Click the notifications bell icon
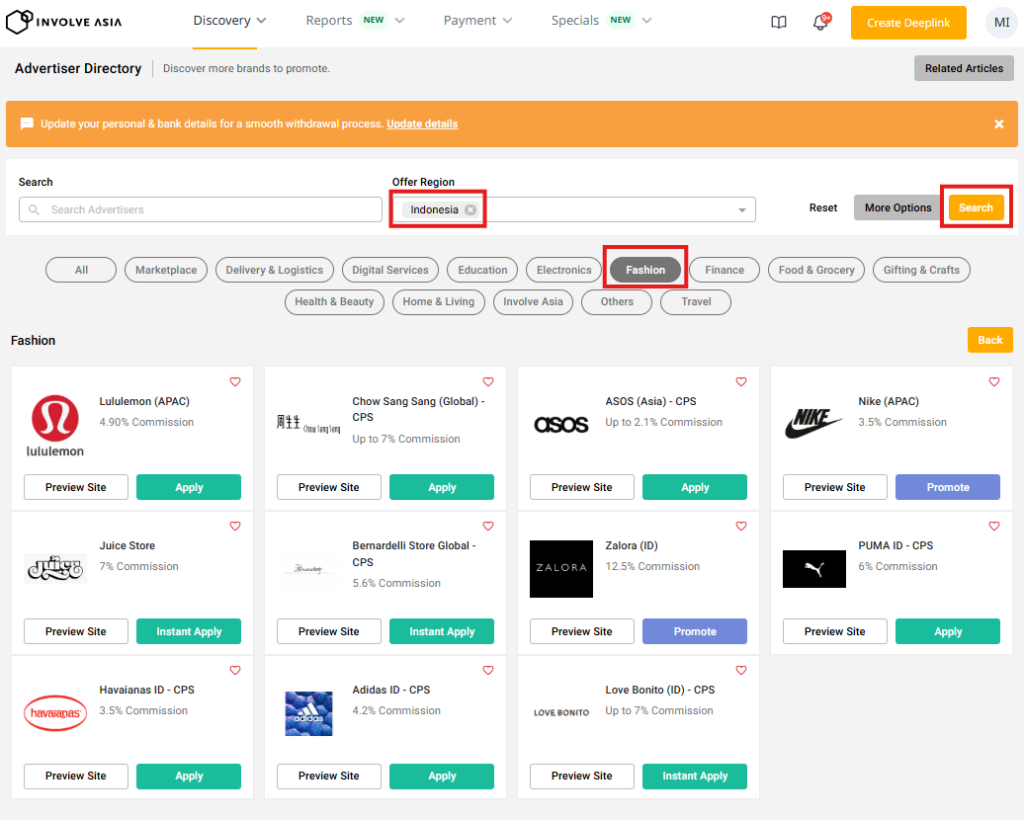Image resolution: width=1024 pixels, height=820 pixels. [x=821, y=22]
